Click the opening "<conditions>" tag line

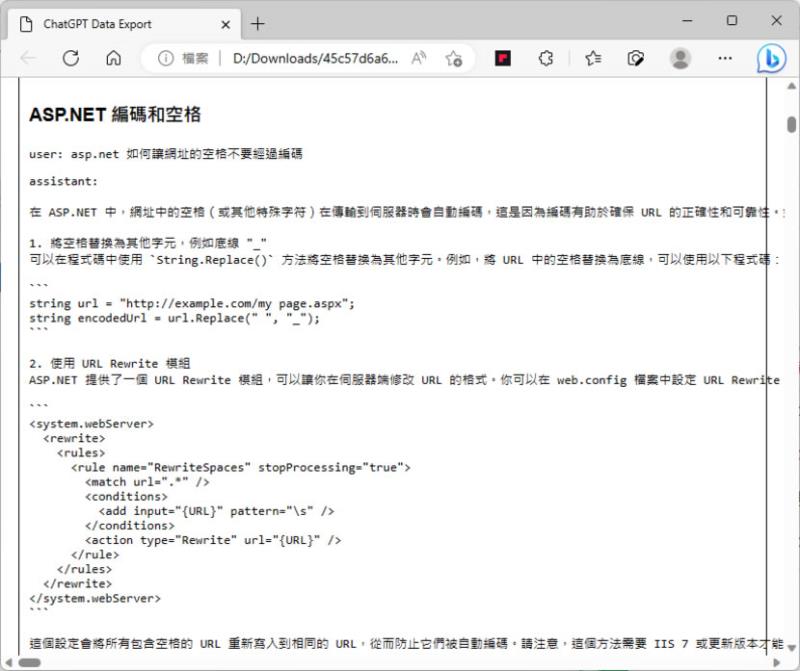126,496
